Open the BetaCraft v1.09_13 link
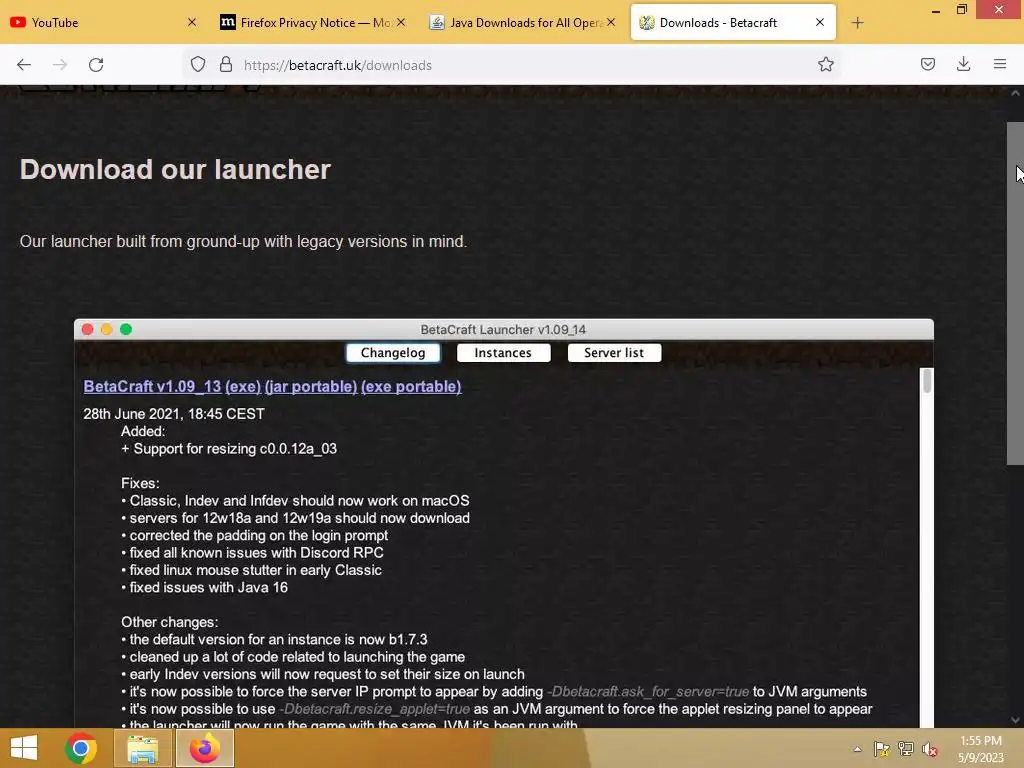This screenshot has width=1024, height=768. (152, 387)
